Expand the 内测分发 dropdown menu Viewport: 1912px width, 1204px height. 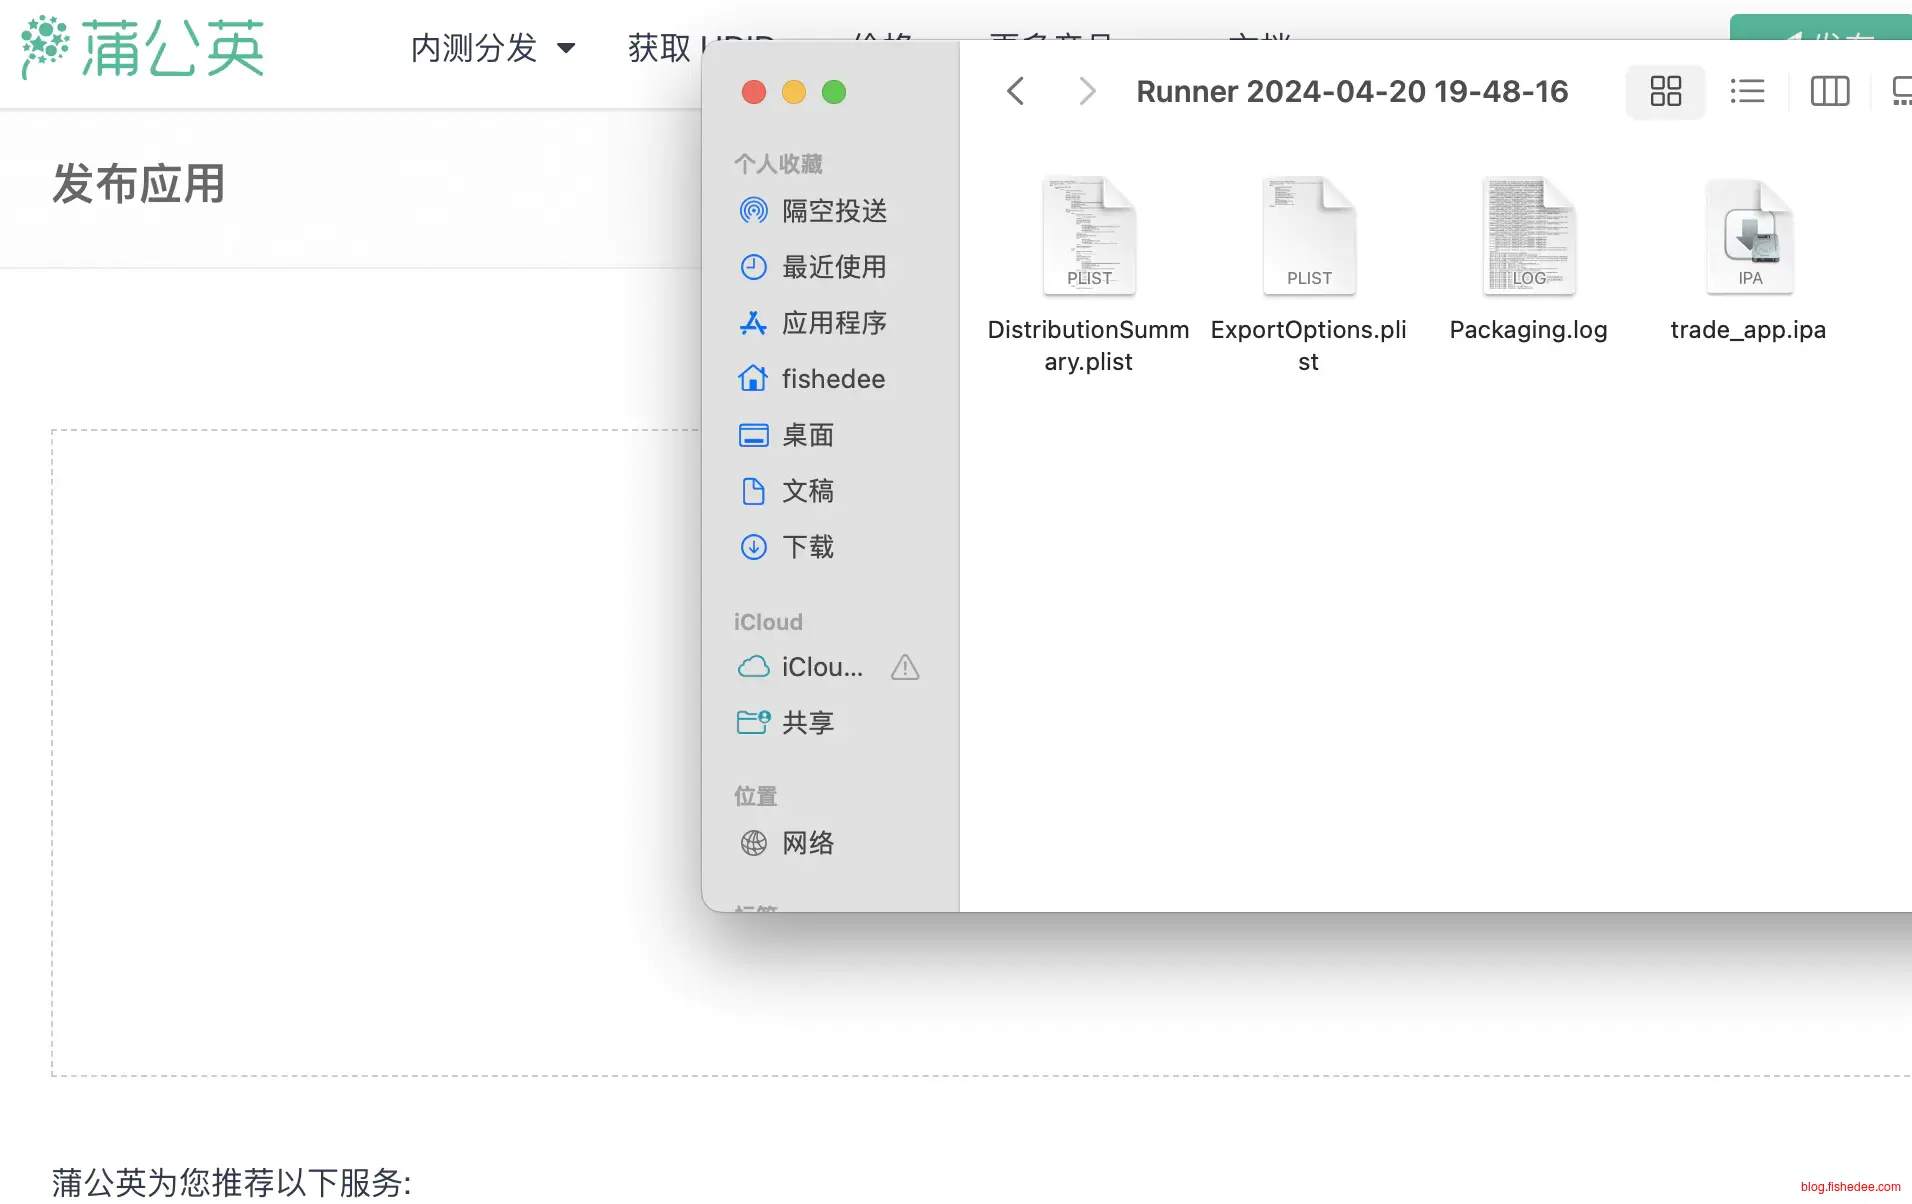pos(493,48)
